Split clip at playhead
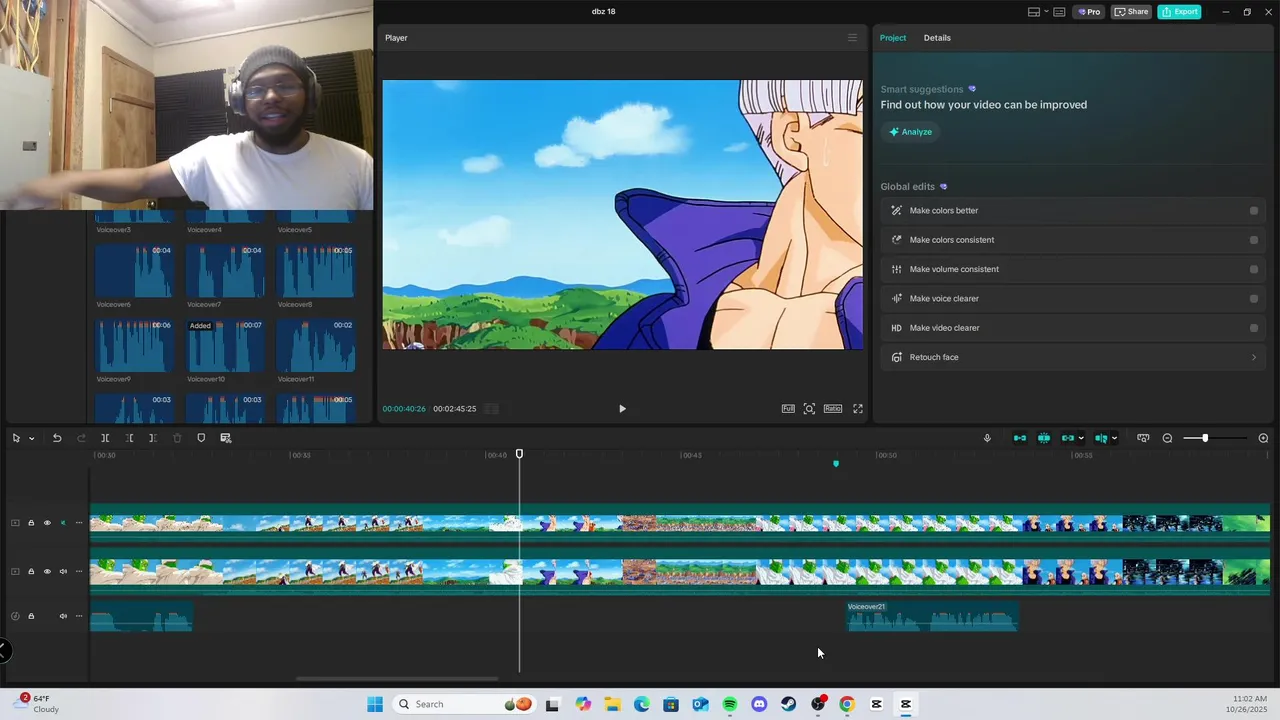1280x720 pixels. click(x=105, y=438)
